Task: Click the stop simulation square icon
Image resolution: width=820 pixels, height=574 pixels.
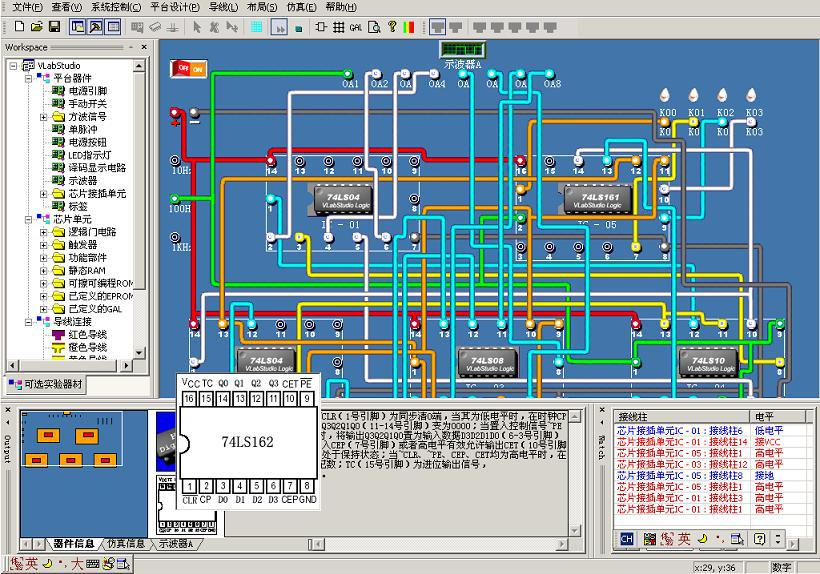Action: pos(299,28)
